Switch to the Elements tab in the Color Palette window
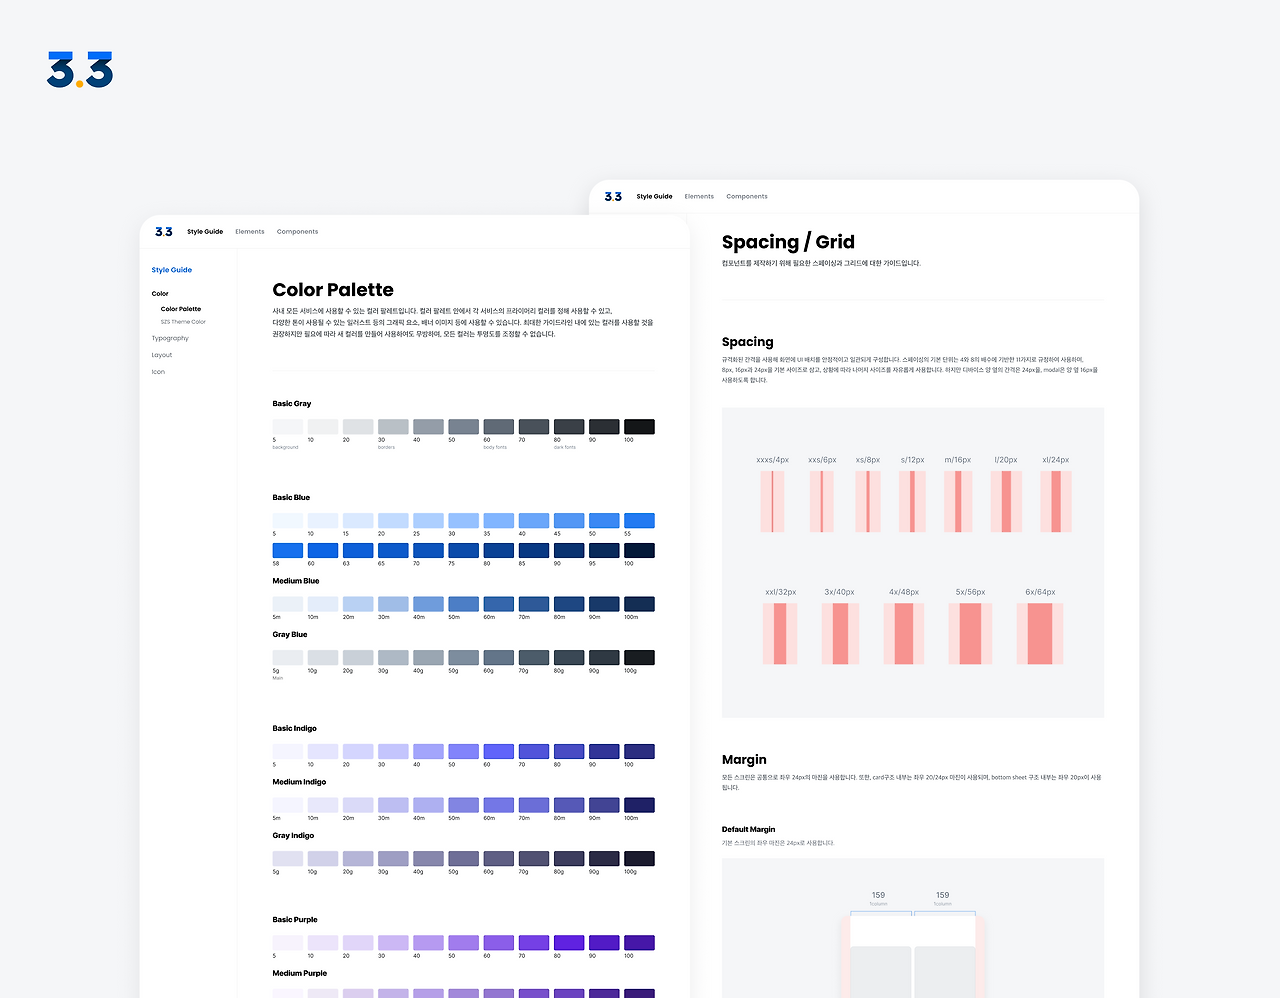The height and width of the screenshot is (998, 1280). click(x=250, y=232)
